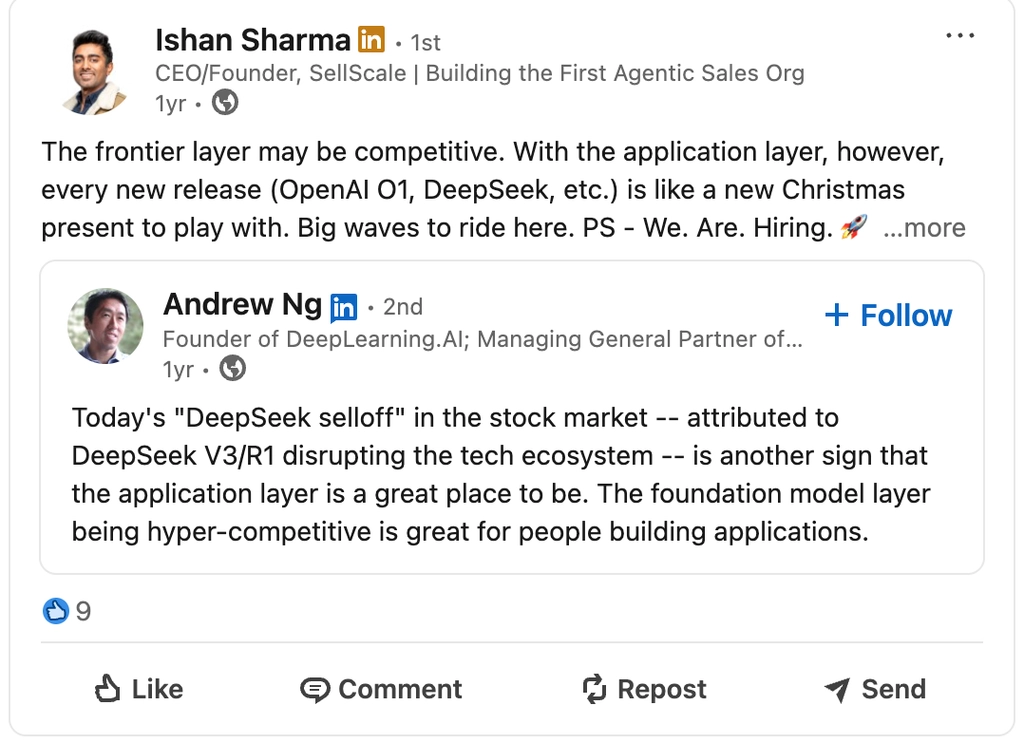This screenshot has height=747, width=1024.
Task: Send the post to someone
Action: (874, 689)
